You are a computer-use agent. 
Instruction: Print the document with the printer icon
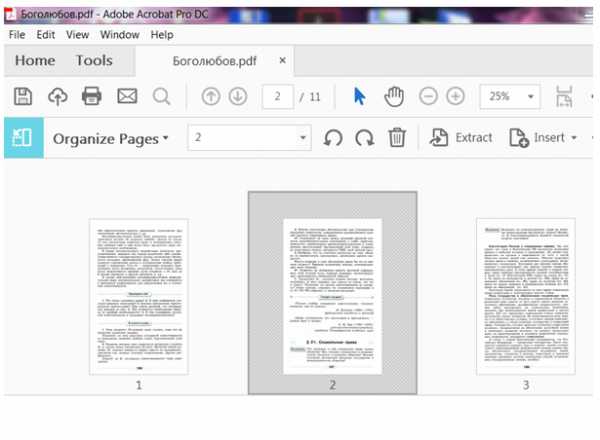click(92, 96)
